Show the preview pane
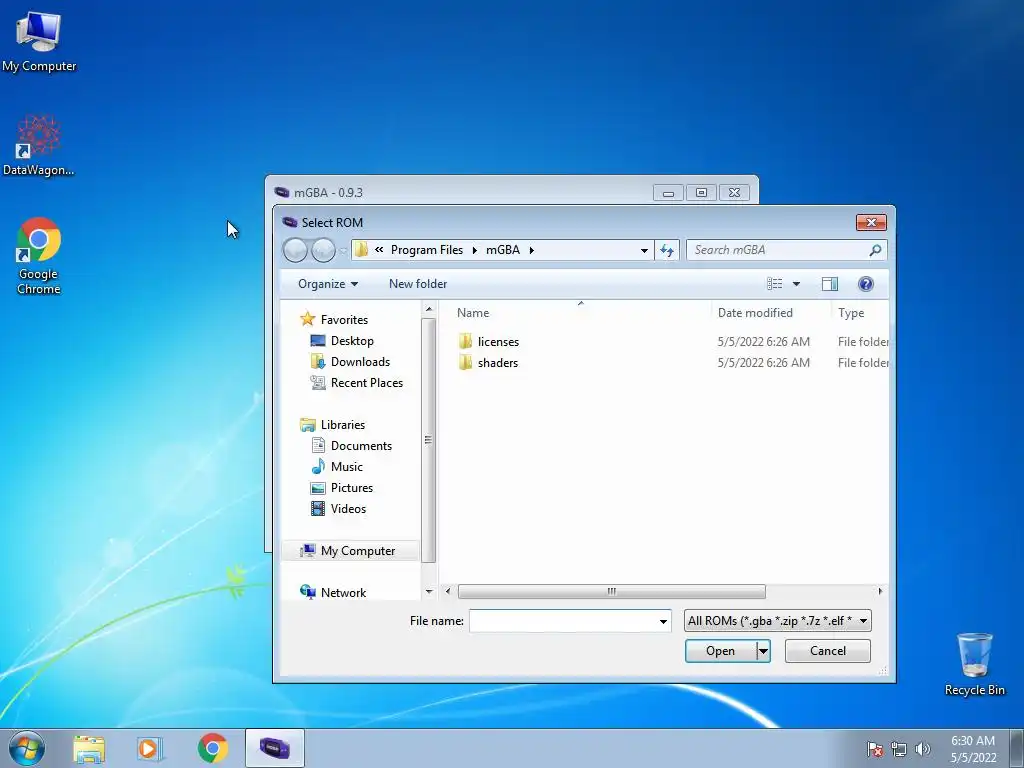1024x768 pixels. point(829,283)
